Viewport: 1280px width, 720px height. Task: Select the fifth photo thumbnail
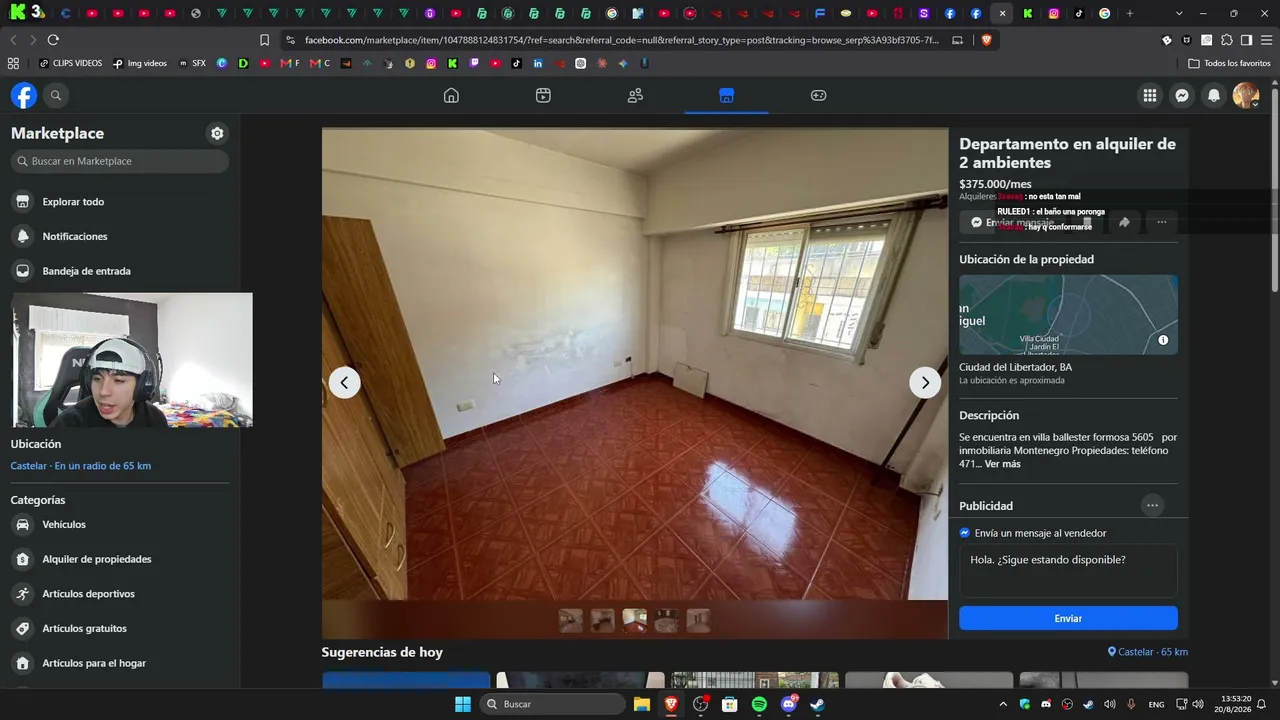[x=699, y=620]
